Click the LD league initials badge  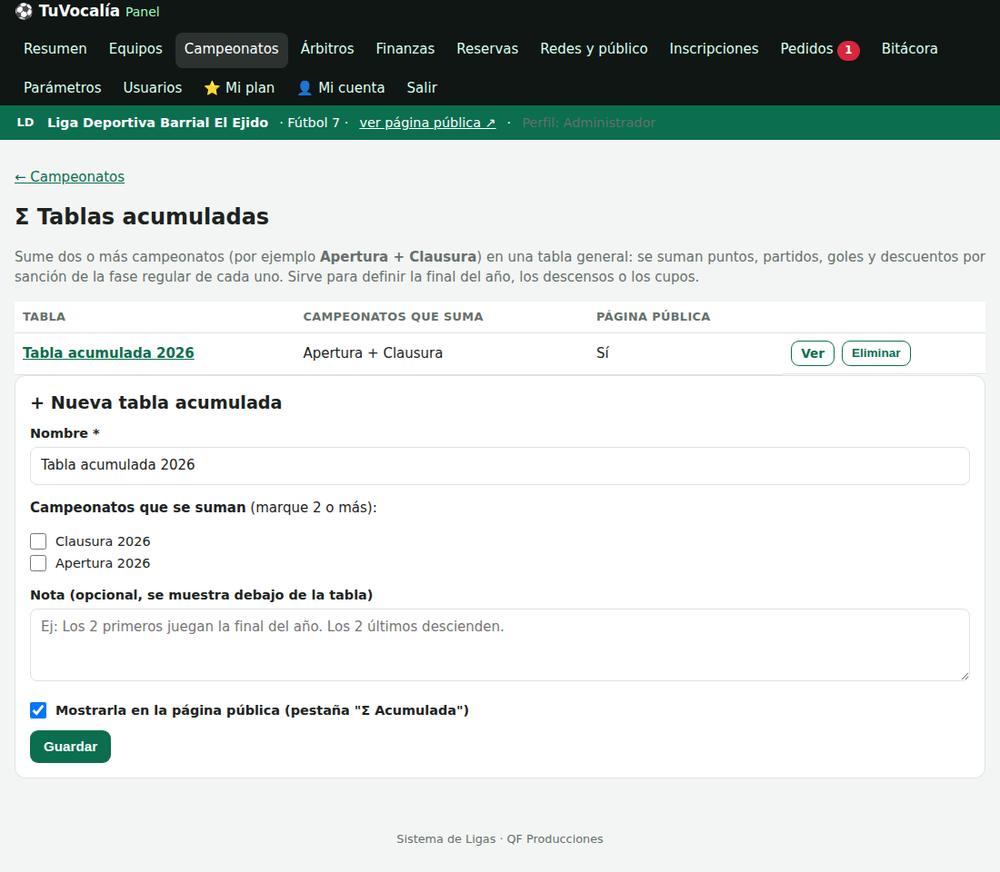tap(26, 122)
